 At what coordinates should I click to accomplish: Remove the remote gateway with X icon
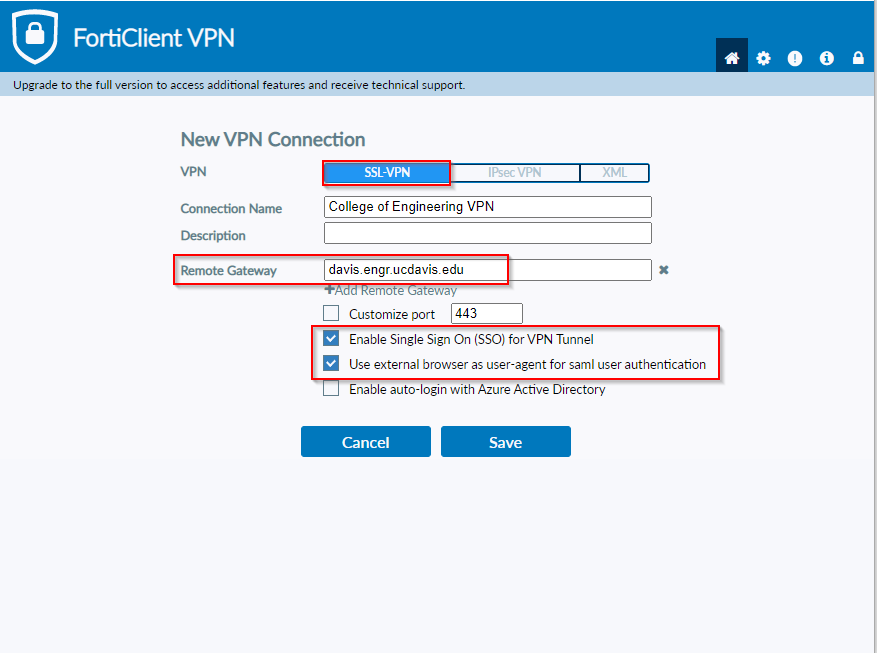663,270
